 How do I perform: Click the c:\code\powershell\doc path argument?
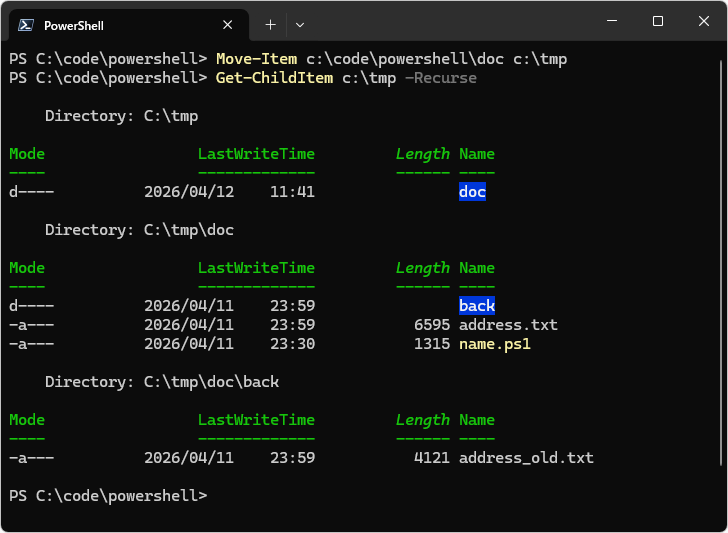(405, 59)
